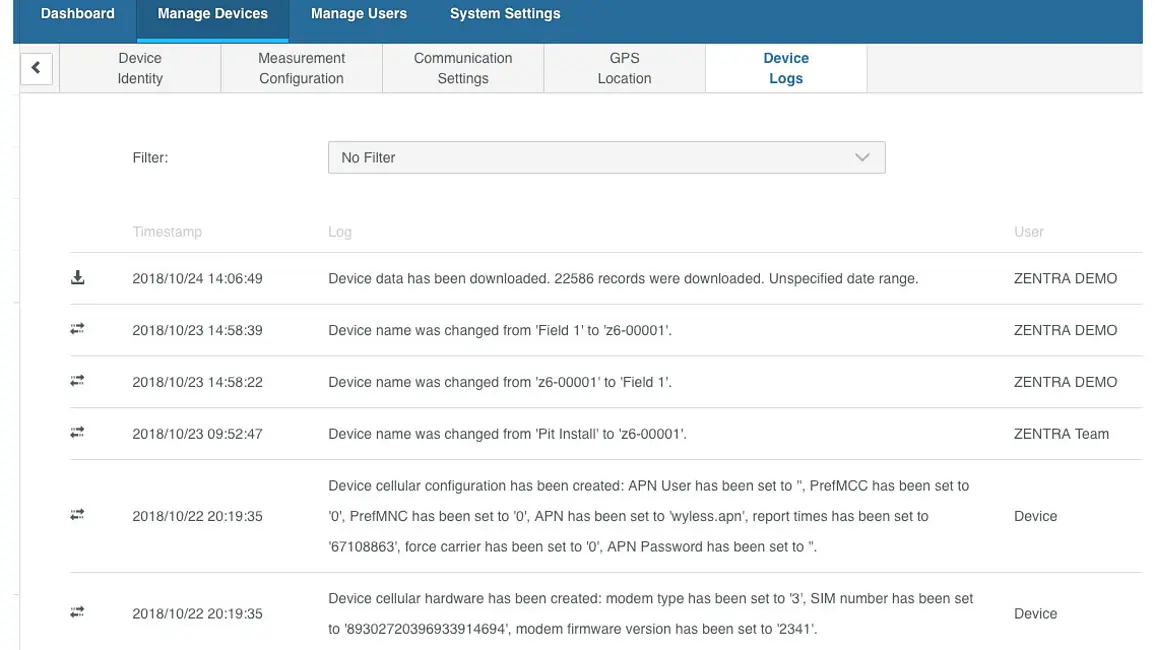
Task: Click change icon on 2018/10/23 14:58:22 row
Action: pyautogui.click(x=77, y=380)
